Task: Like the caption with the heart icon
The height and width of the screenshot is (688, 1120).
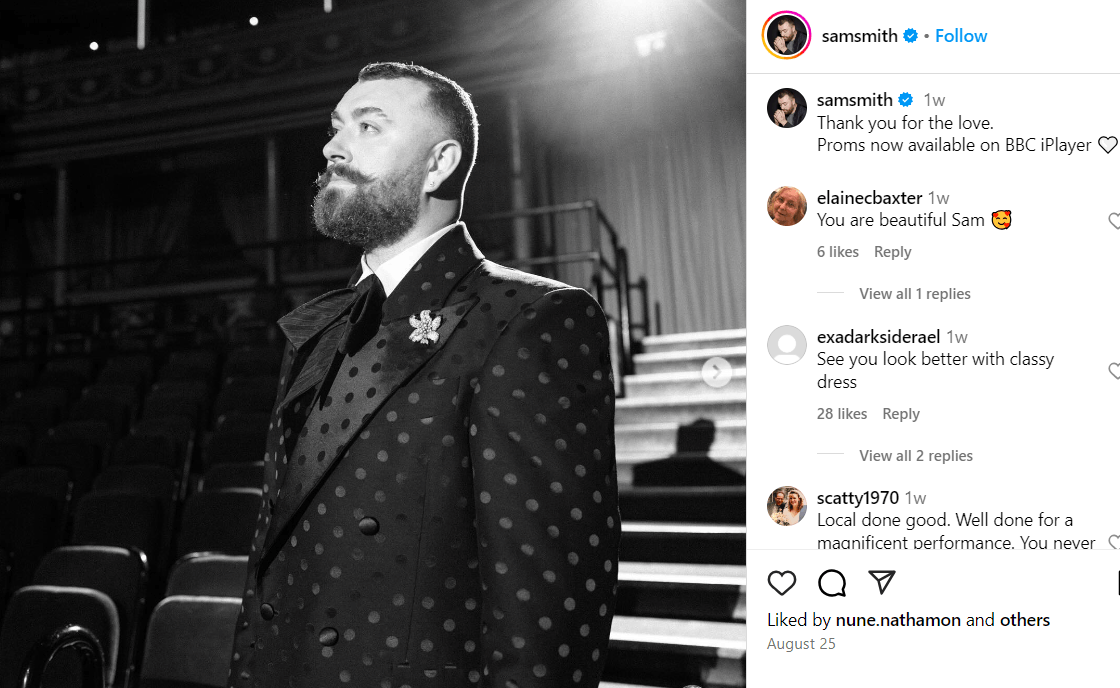Action: (1107, 145)
